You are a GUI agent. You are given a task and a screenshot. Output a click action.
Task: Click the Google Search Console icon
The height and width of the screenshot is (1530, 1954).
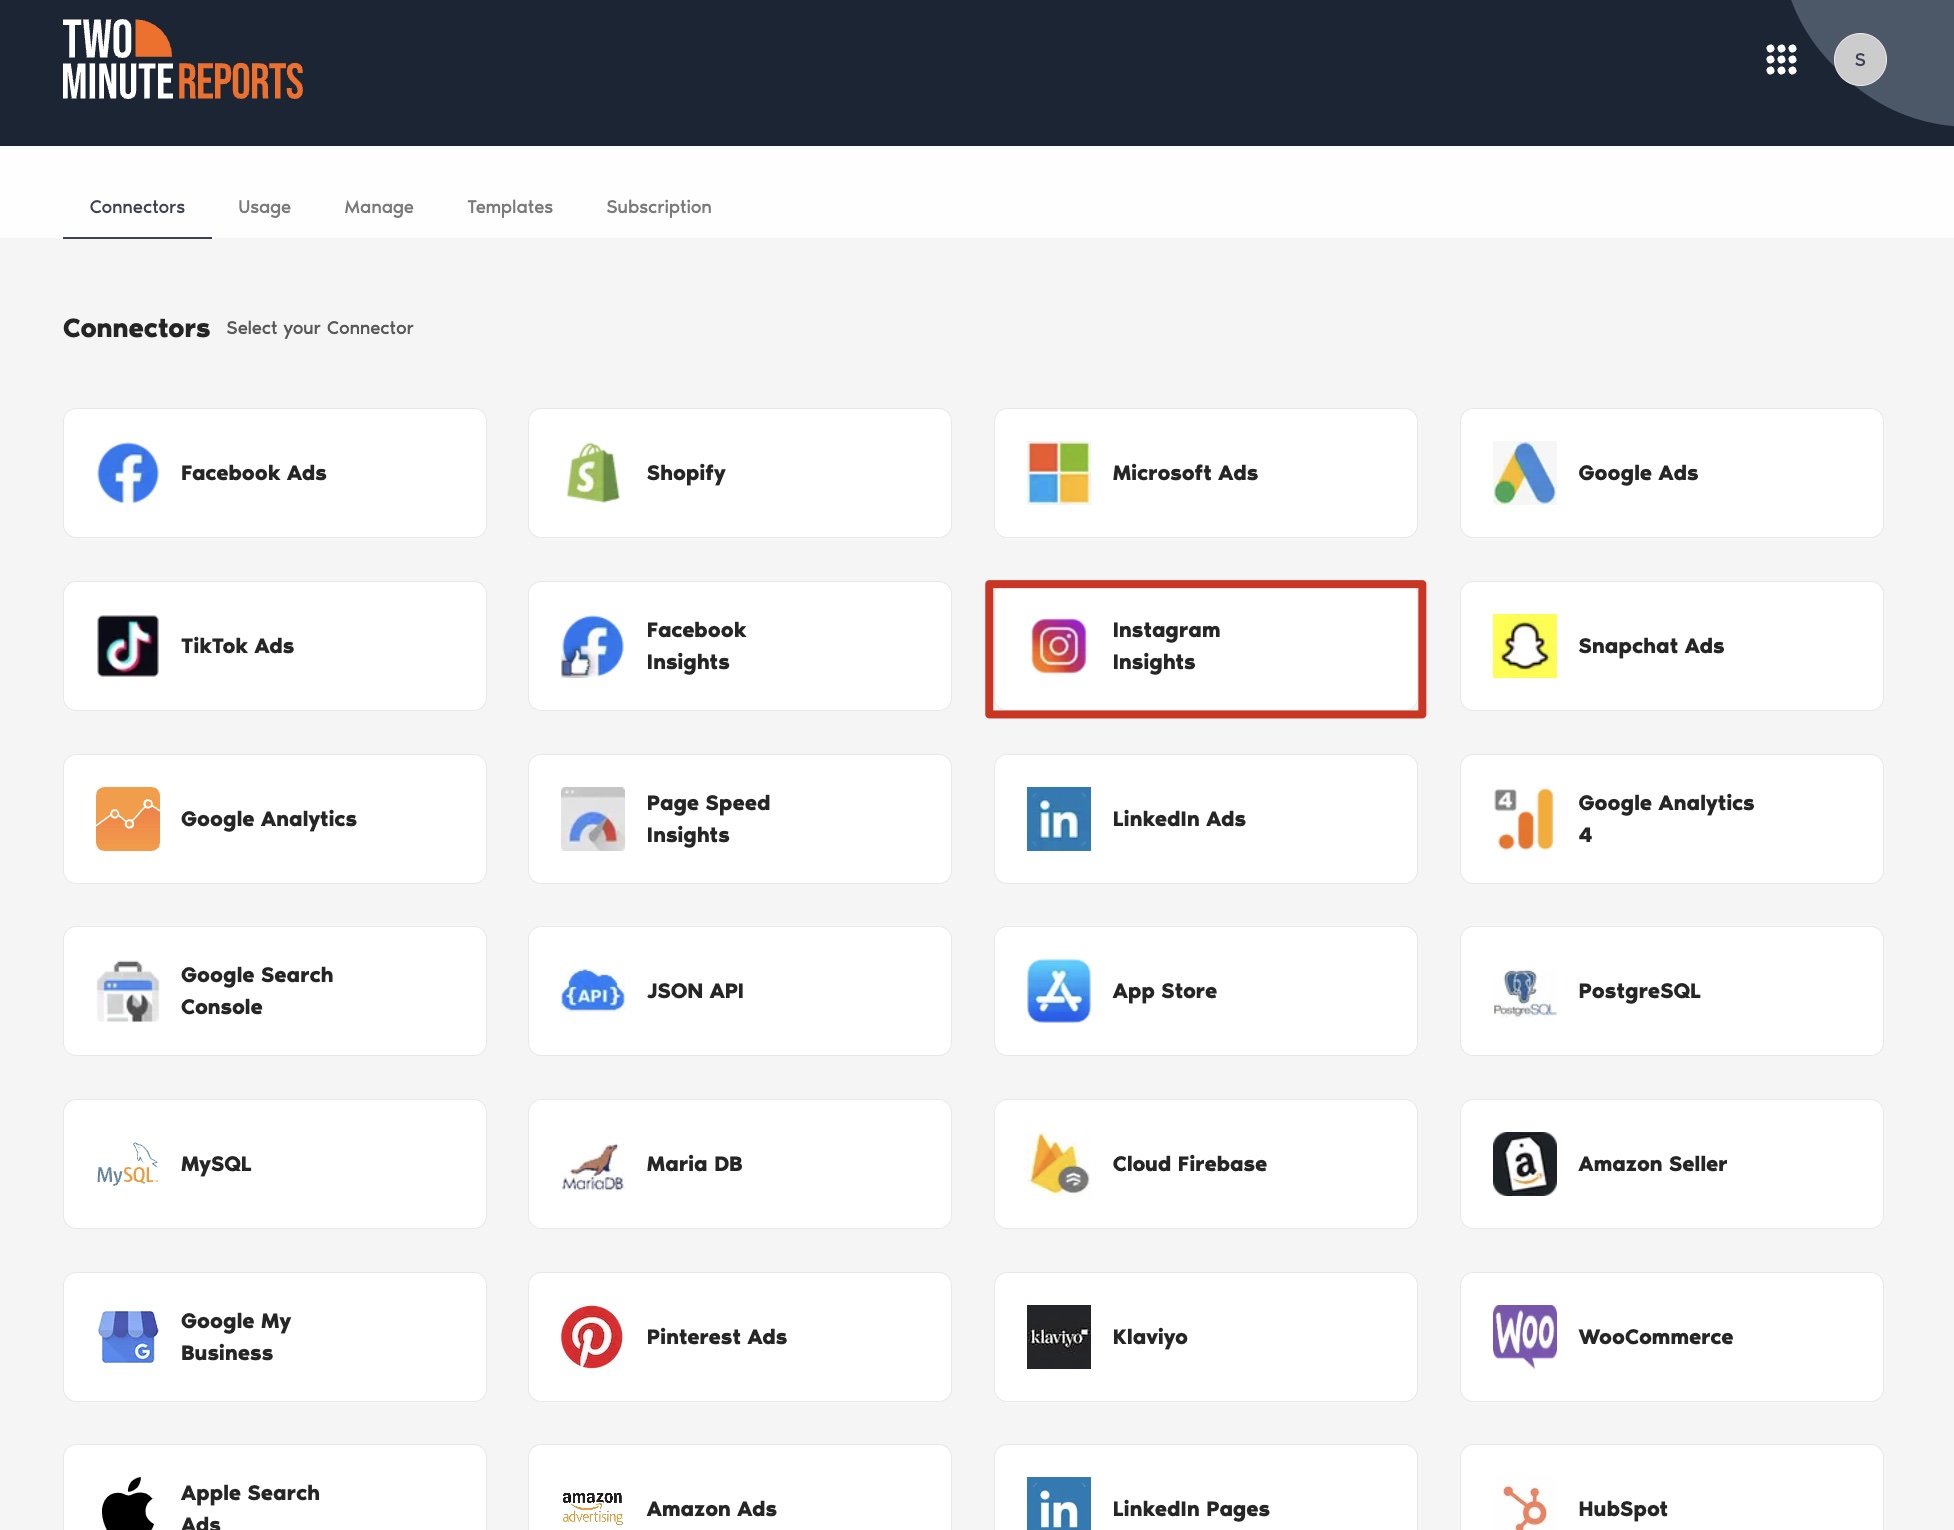tap(128, 991)
